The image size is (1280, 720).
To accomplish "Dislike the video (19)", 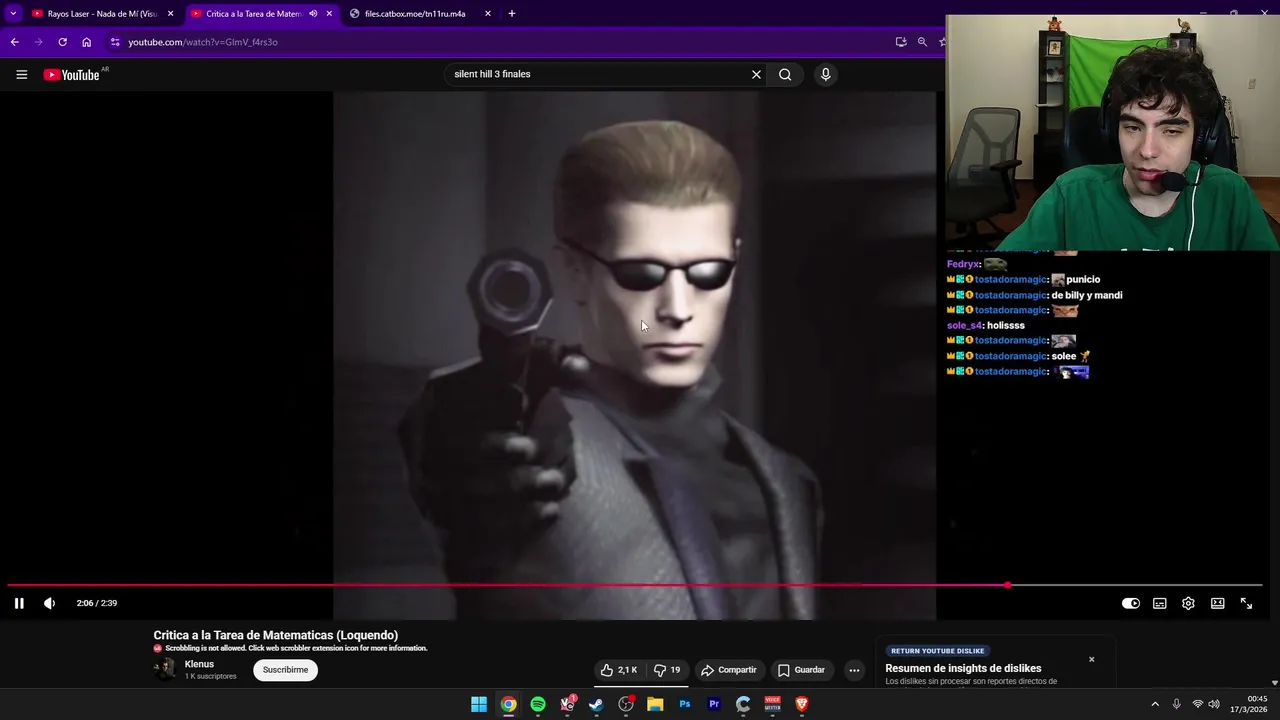I will point(667,670).
